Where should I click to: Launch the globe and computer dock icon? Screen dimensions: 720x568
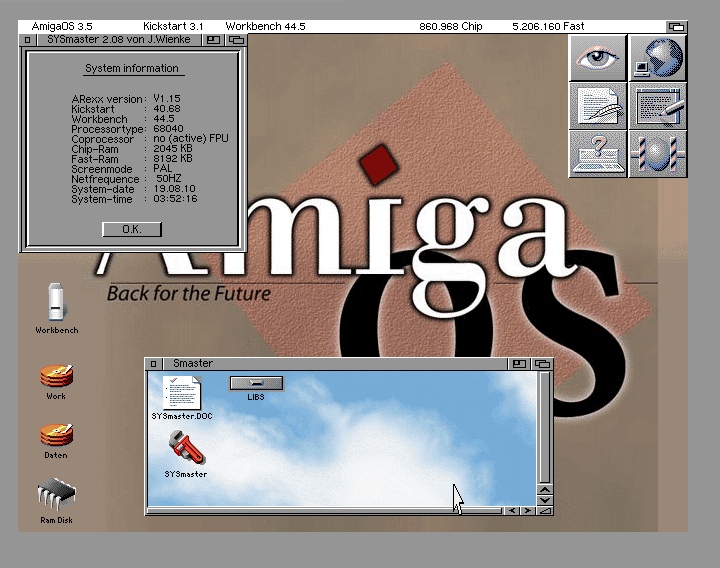coord(658,58)
